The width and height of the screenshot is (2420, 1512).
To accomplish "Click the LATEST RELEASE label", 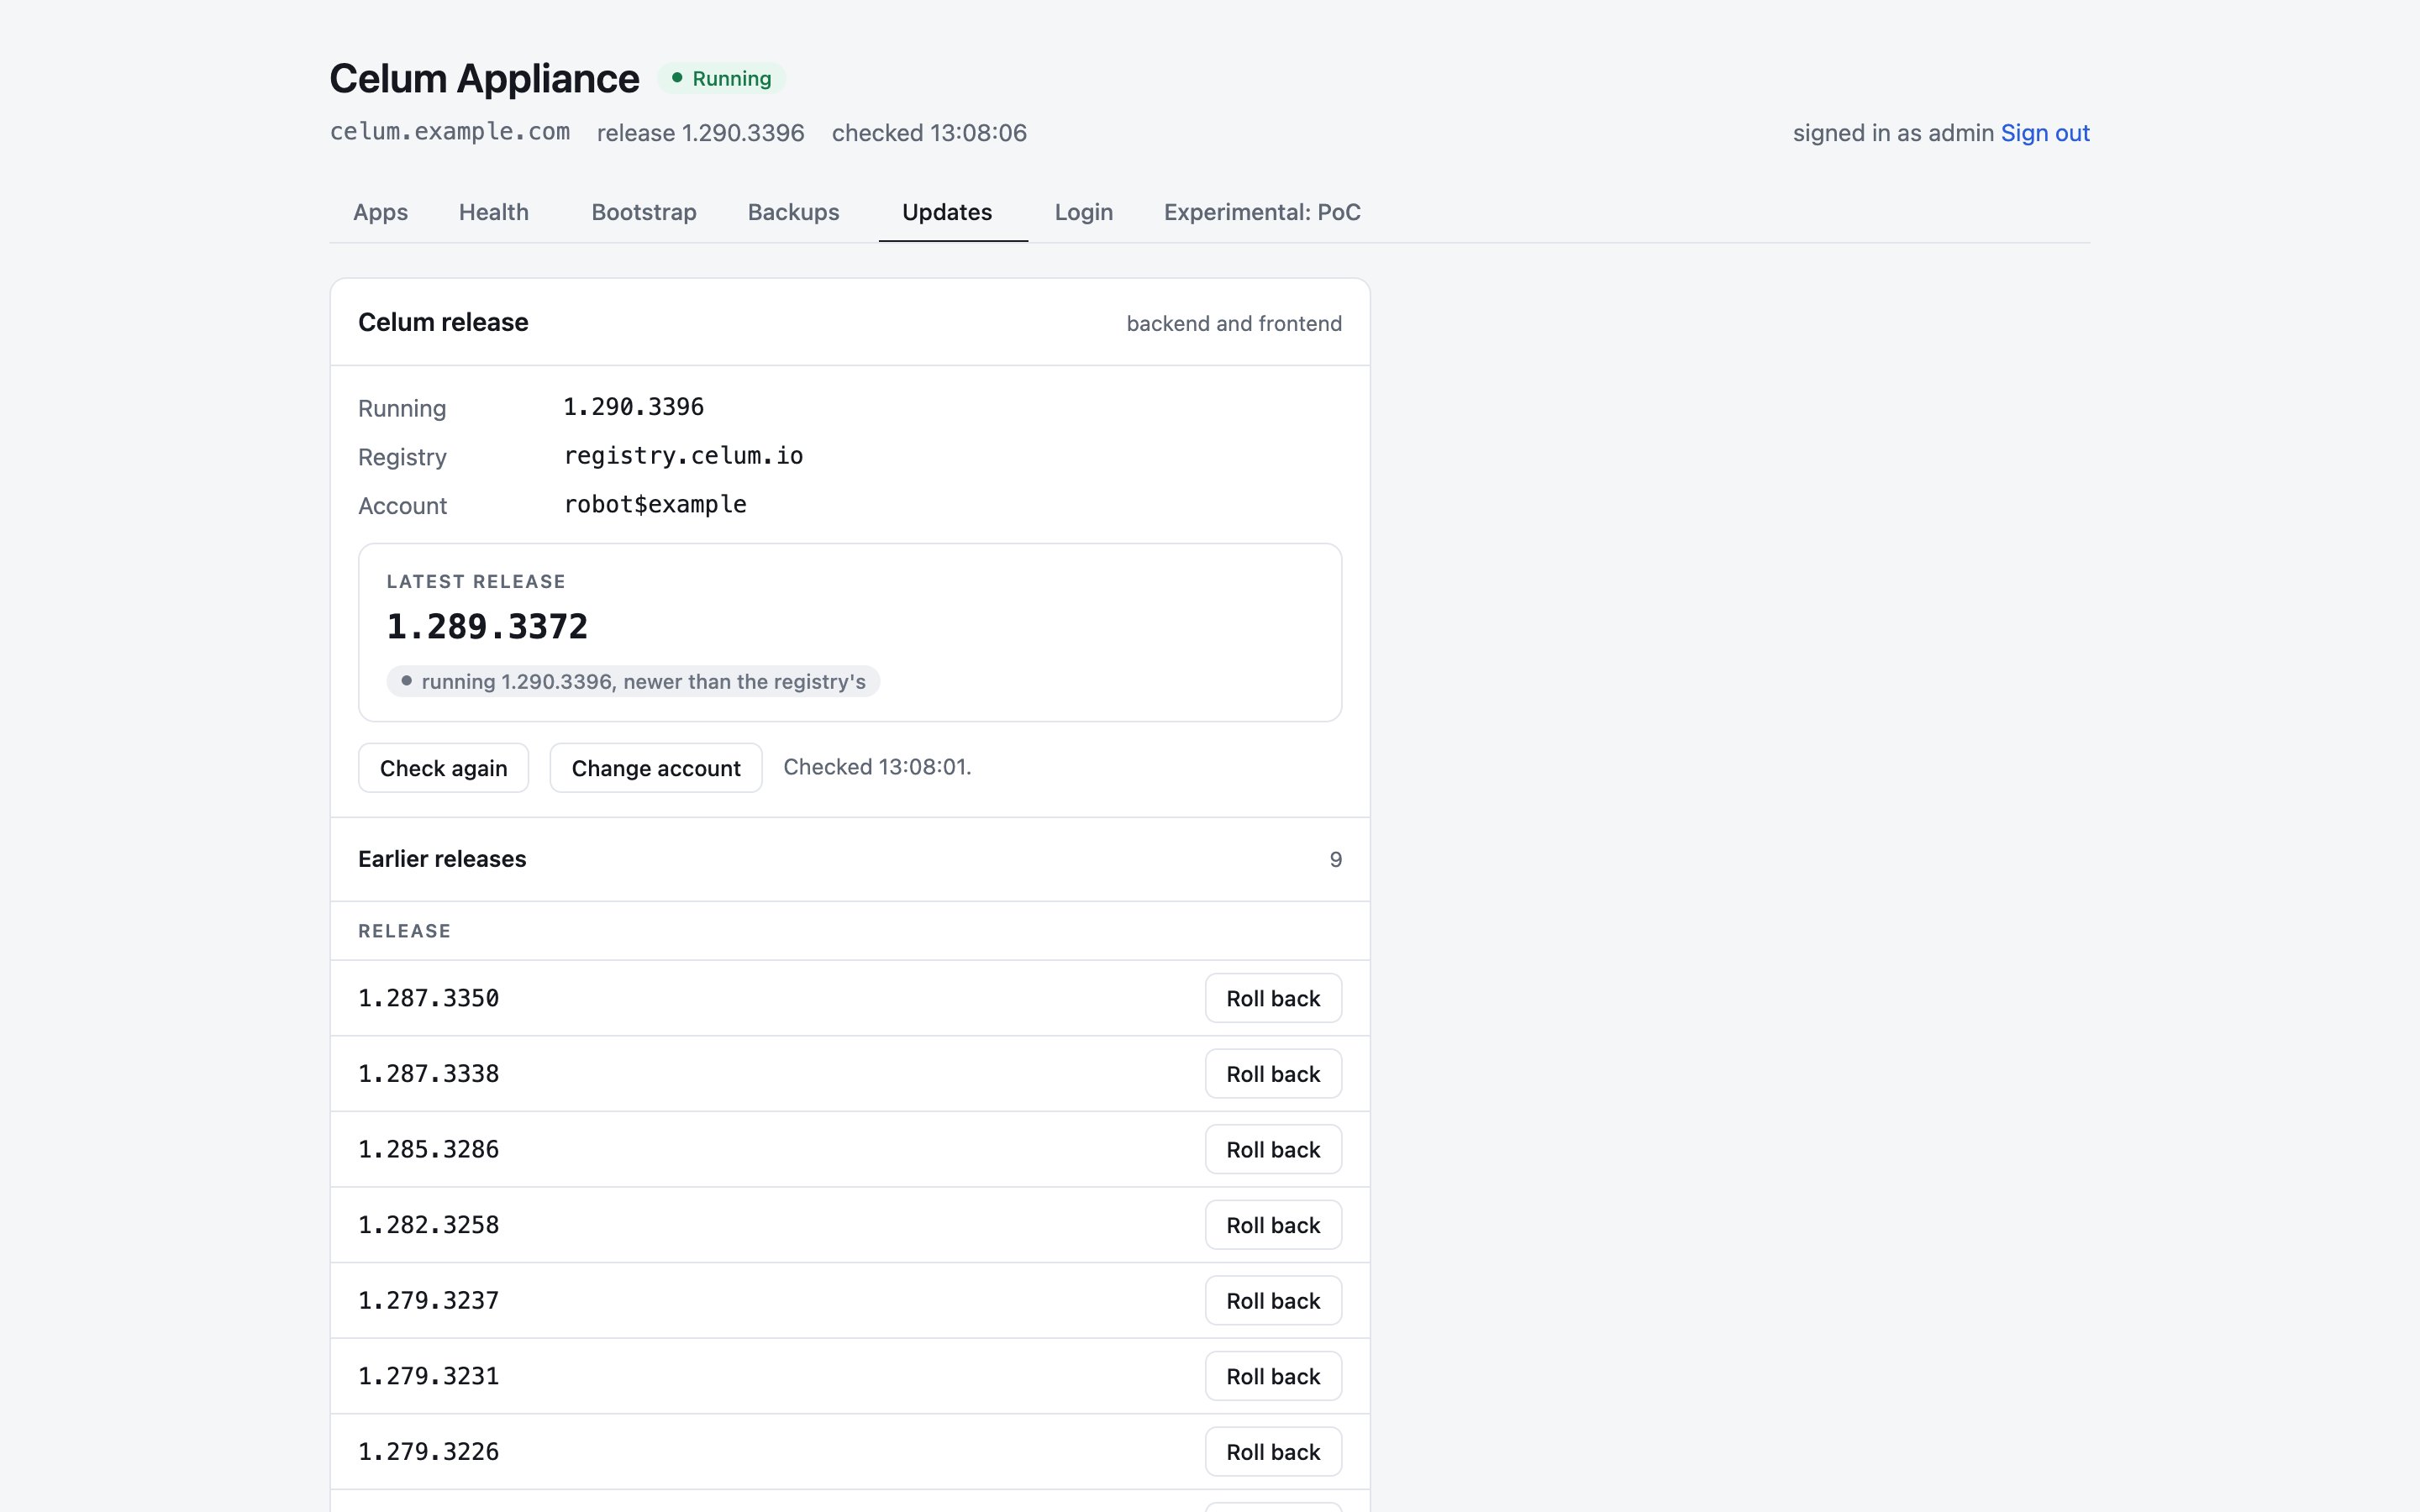I will [476, 582].
